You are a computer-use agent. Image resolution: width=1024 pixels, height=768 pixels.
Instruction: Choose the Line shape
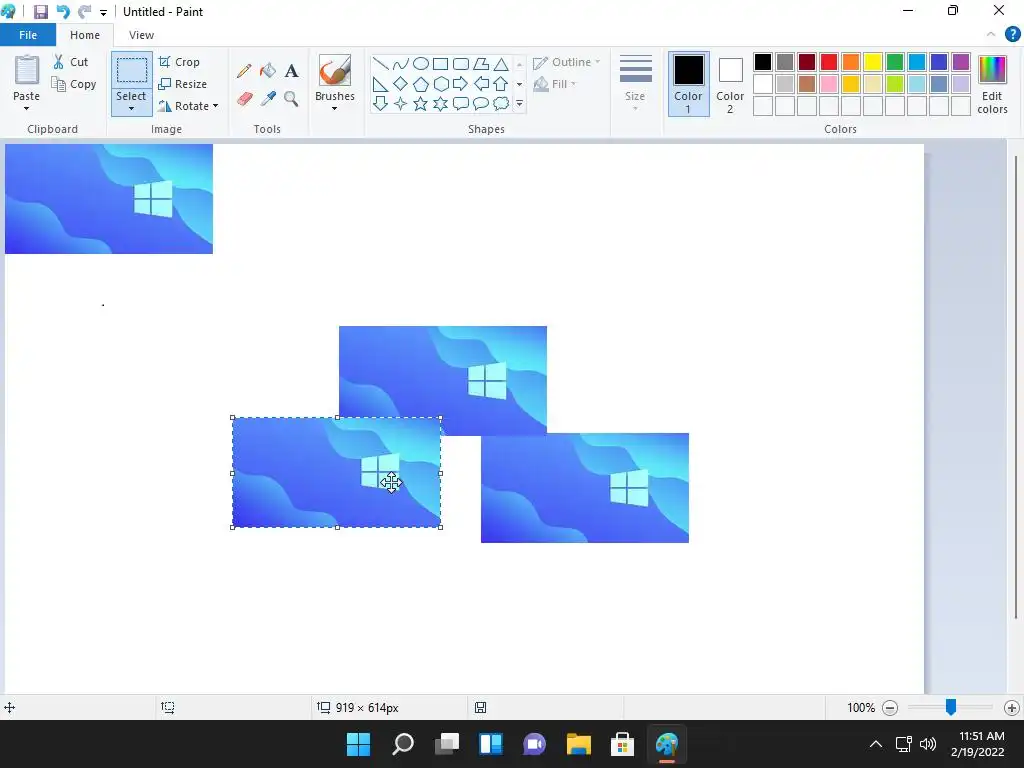(x=380, y=63)
